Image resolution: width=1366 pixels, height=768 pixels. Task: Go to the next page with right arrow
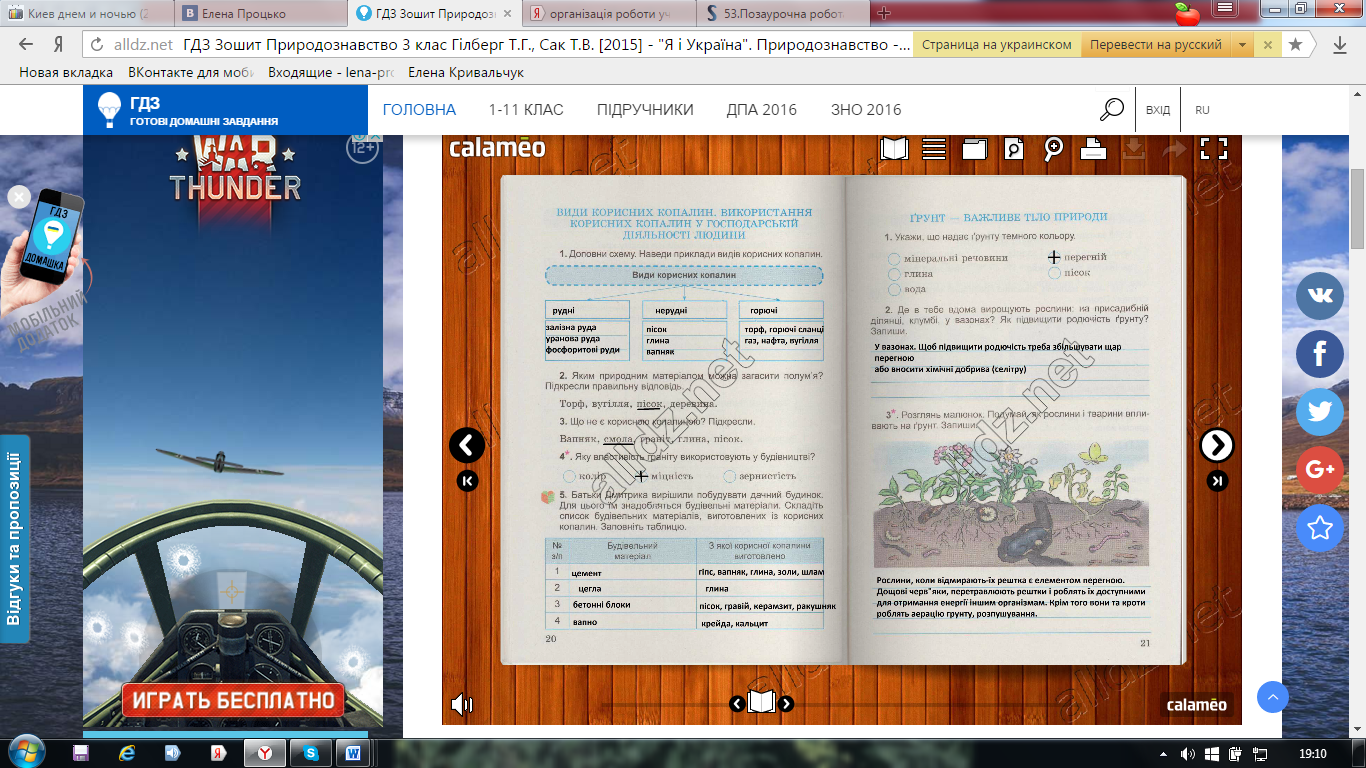tap(1217, 445)
